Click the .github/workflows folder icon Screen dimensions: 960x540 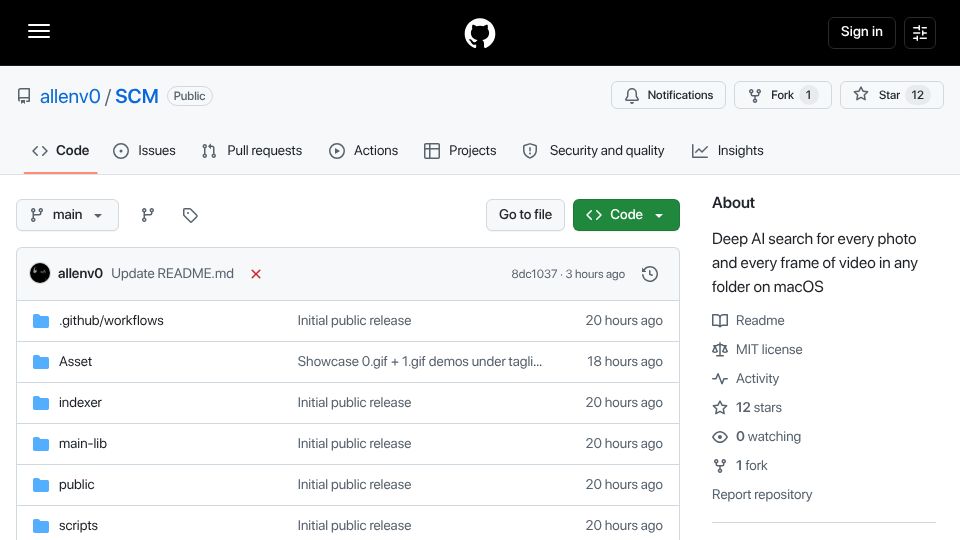[x=40, y=320]
